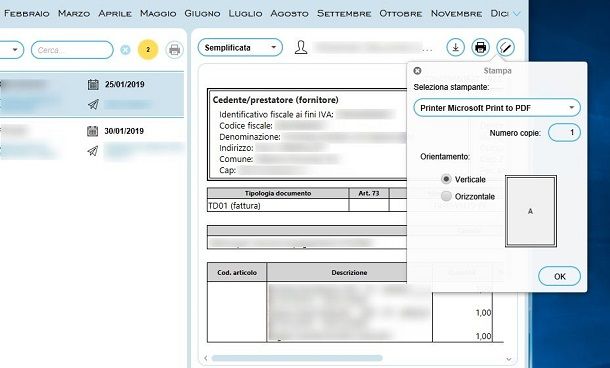Open the Semplificata view dropdown

coord(240,47)
